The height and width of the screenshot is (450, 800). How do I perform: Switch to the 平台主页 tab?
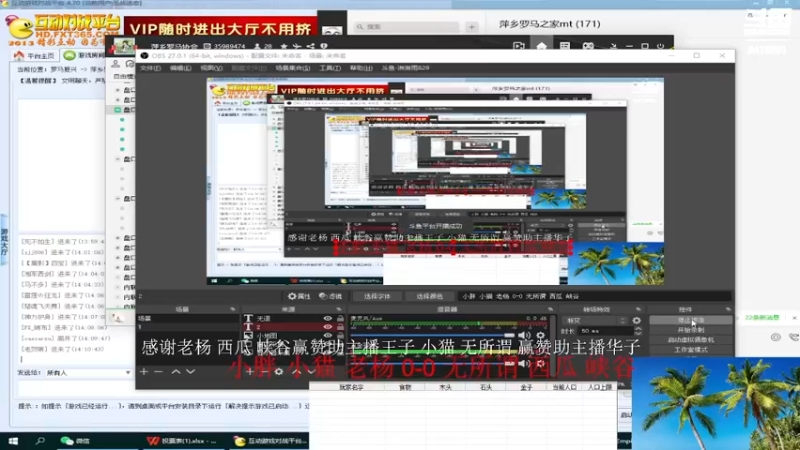(35, 55)
